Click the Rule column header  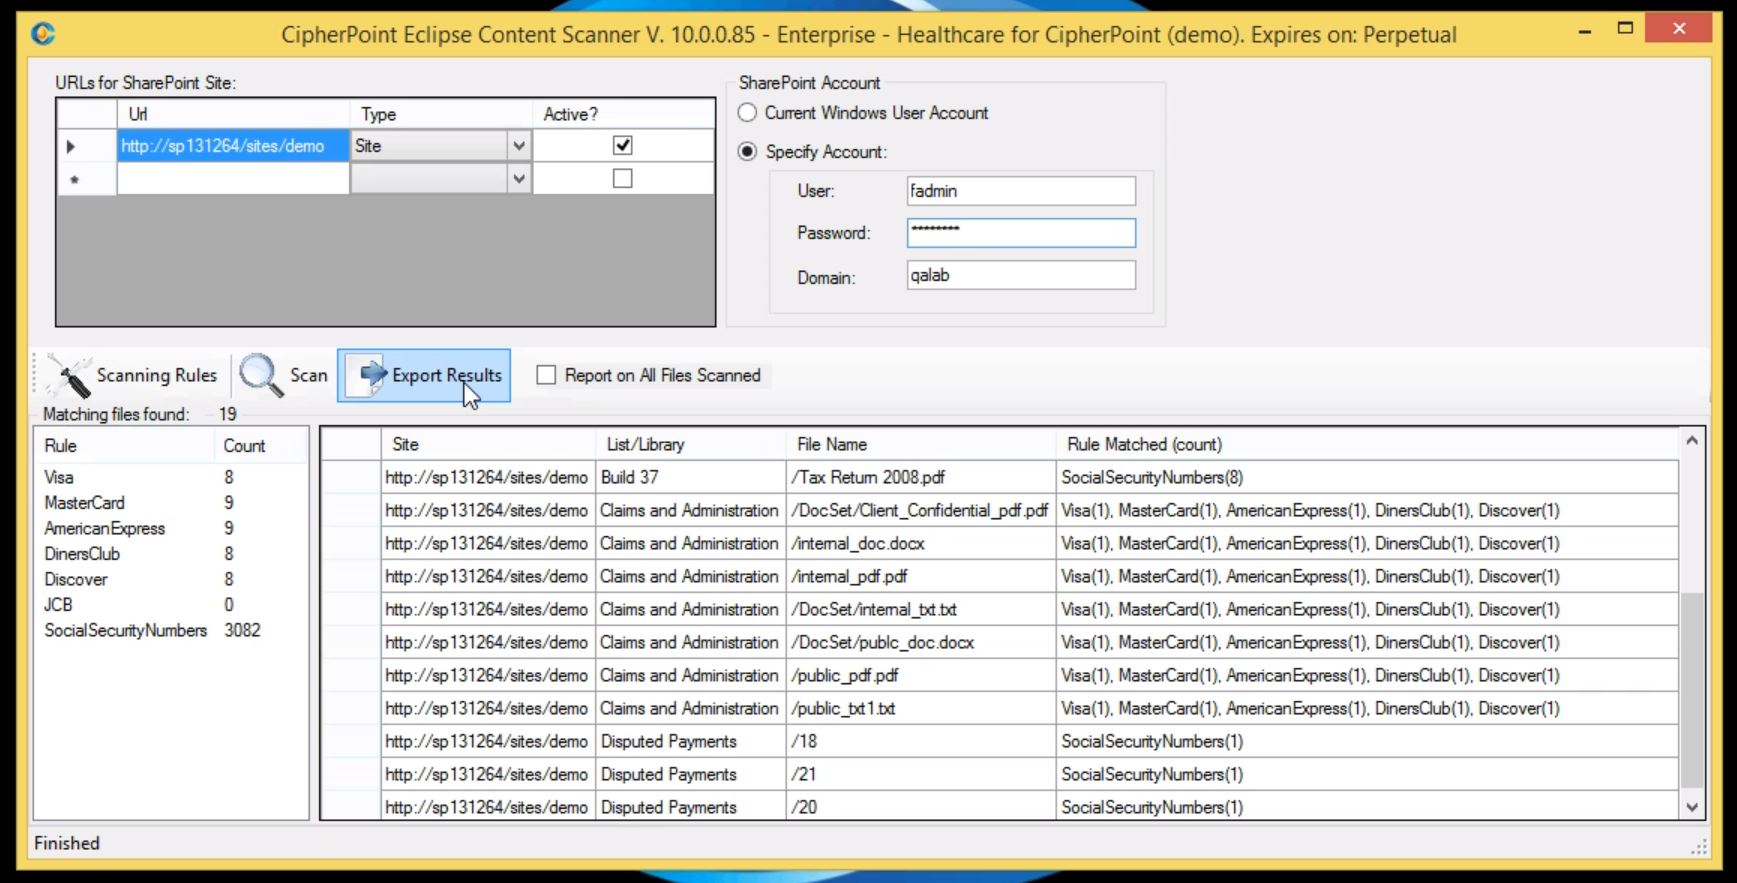coord(124,446)
